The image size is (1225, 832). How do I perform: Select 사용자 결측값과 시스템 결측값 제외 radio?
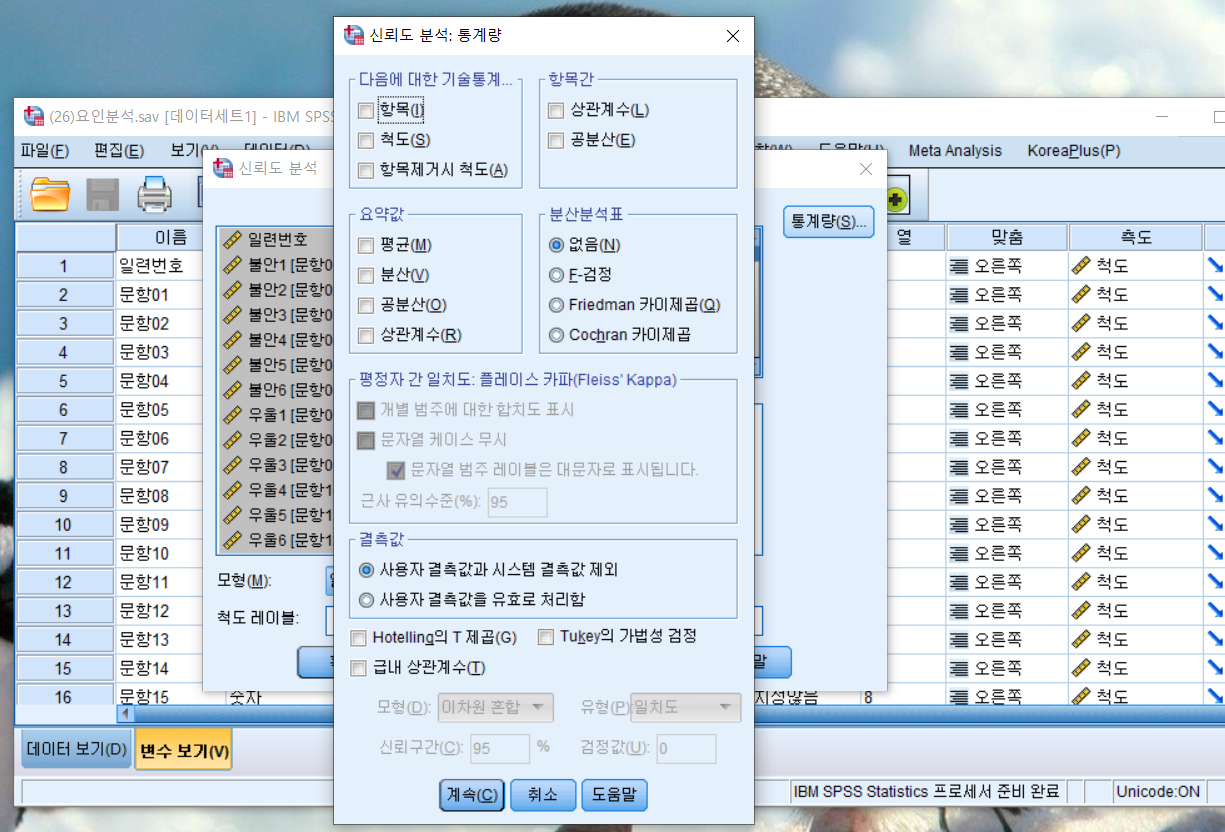(x=365, y=569)
